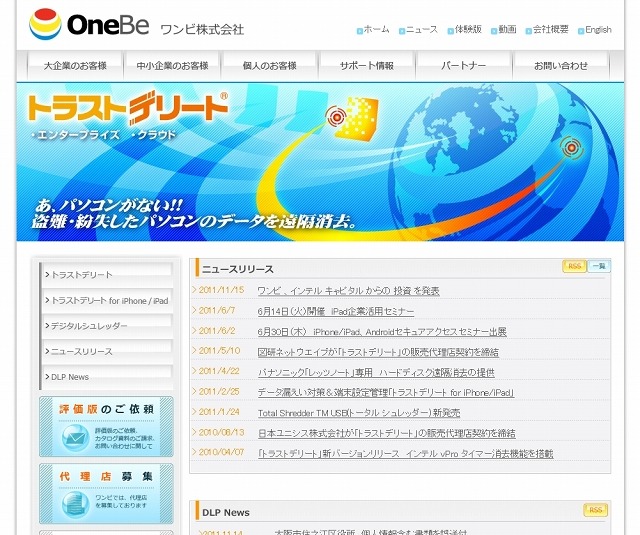Open the vPro タイマー消去機能 article

tap(405, 453)
